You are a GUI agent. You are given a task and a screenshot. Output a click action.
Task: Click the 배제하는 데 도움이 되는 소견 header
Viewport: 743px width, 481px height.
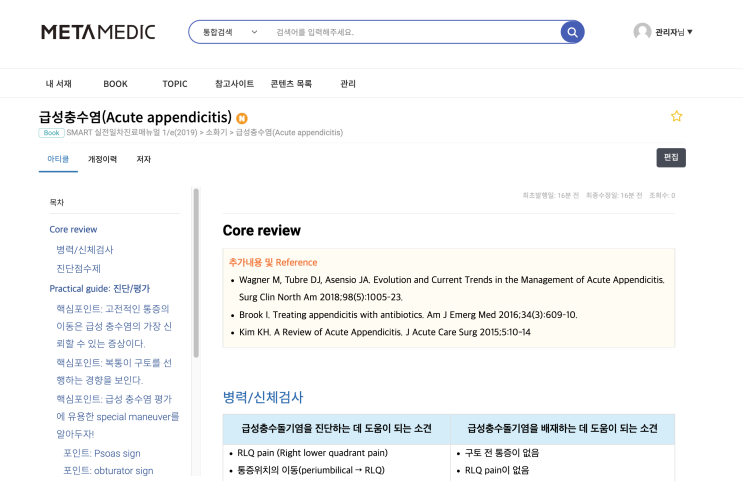coord(562,428)
